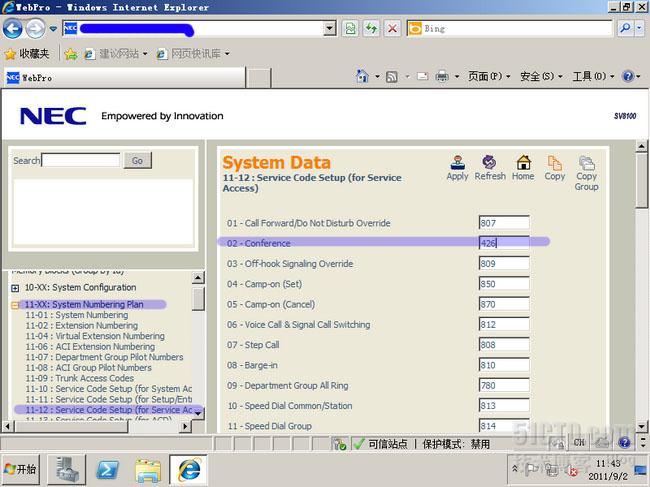Viewport: 650px width, 487px height.
Task: Select the WebPro browser tab
Action: [124, 78]
